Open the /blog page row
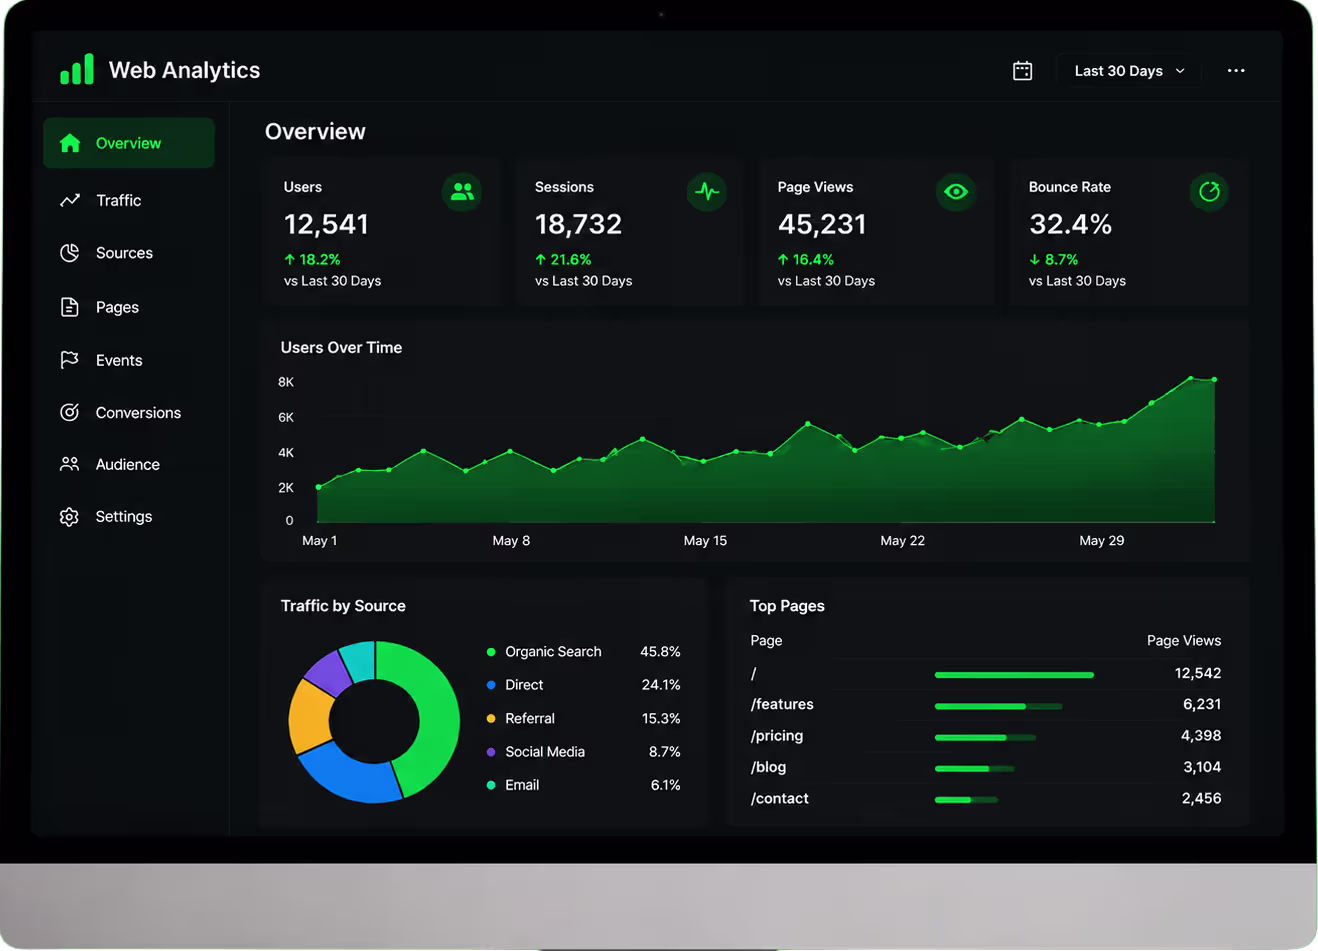The image size is (1318, 951). pos(986,767)
